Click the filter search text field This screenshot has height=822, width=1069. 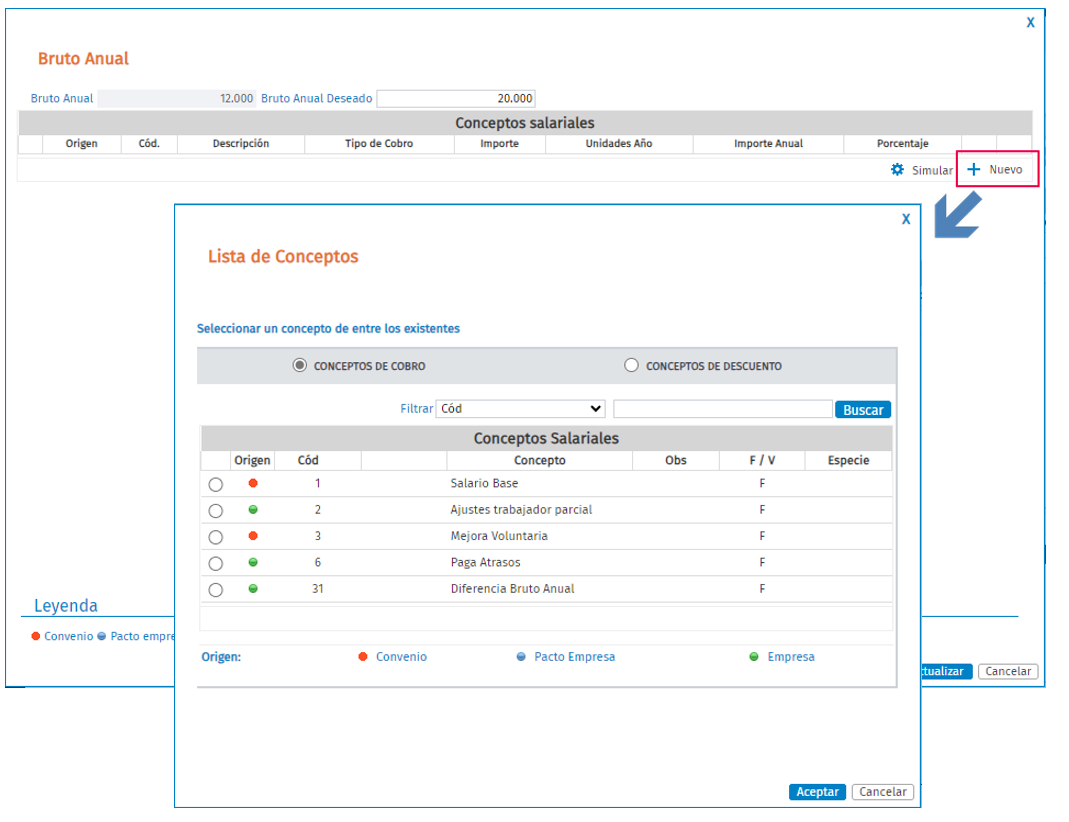[723, 408]
